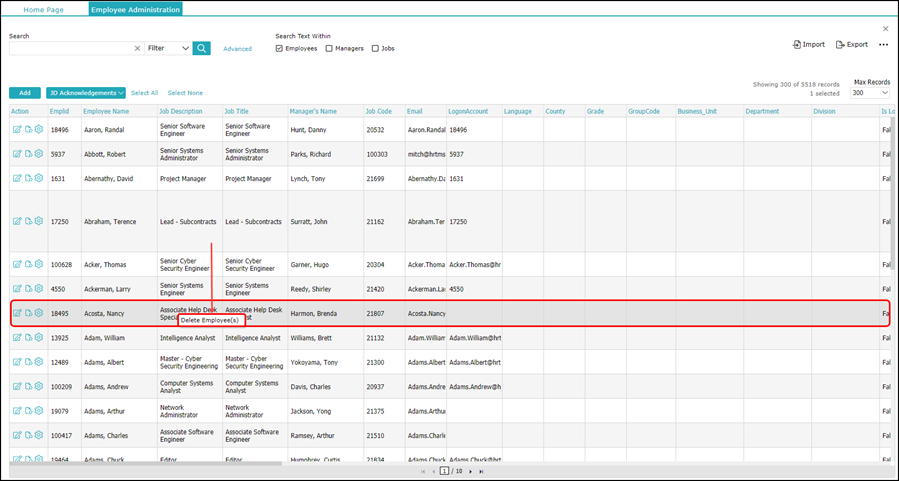Select Delete Employee(s) menu option
The image size is (899, 481).
coord(210,320)
